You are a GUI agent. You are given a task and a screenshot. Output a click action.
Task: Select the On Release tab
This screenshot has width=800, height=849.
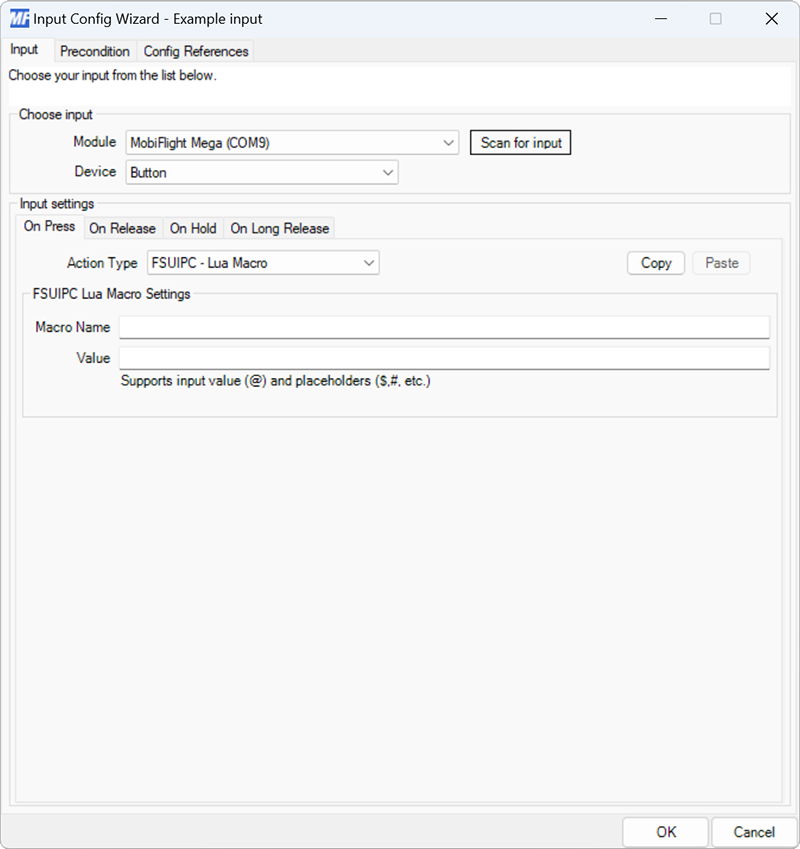pyautogui.click(x=123, y=228)
